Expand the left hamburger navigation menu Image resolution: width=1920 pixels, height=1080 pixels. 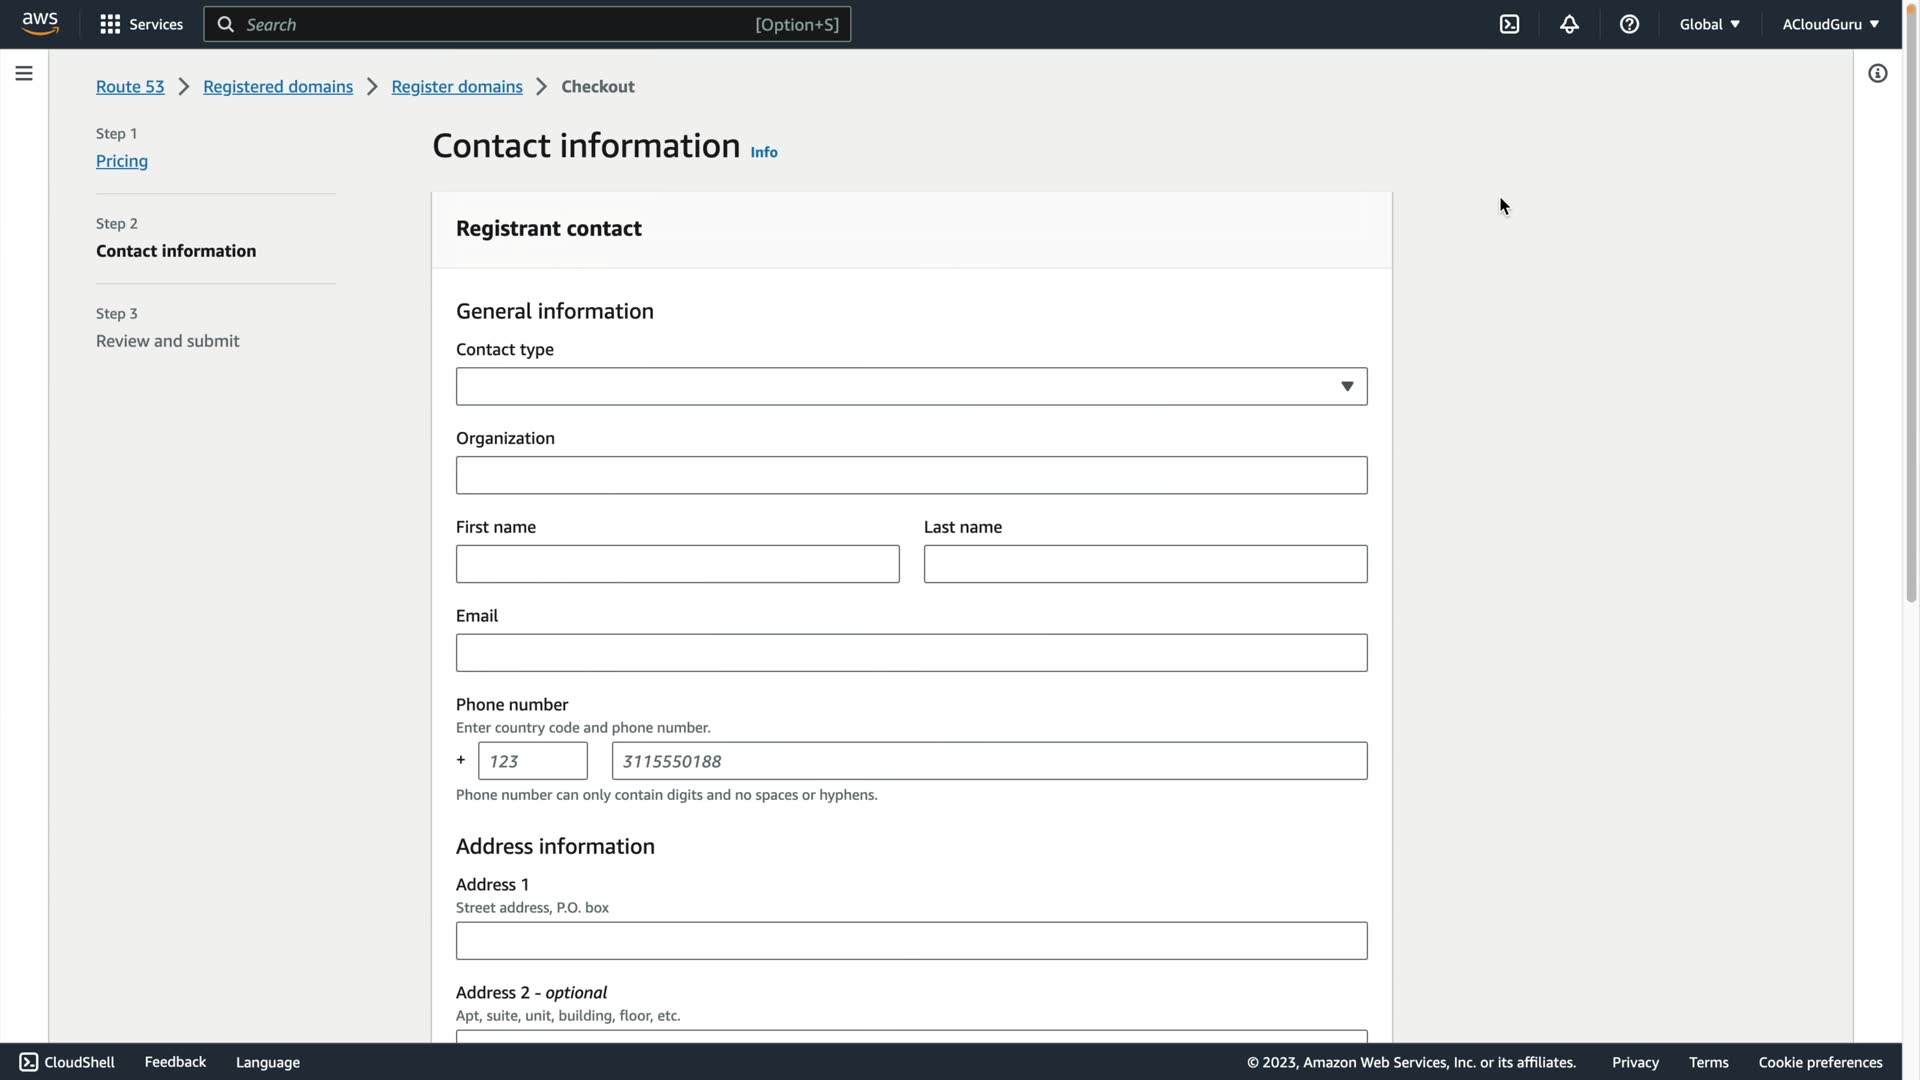(24, 73)
